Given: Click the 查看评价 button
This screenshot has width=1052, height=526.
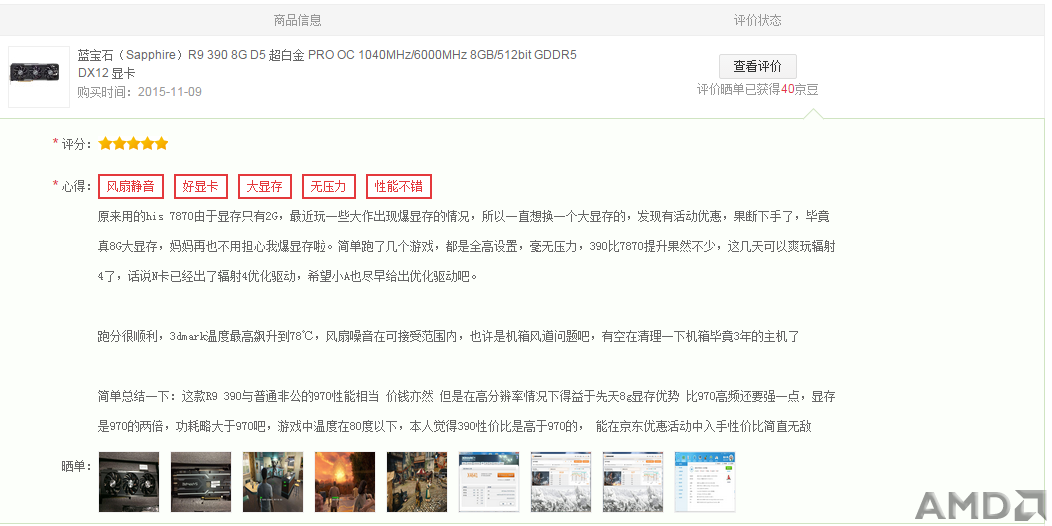Looking at the screenshot, I should 757,66.
